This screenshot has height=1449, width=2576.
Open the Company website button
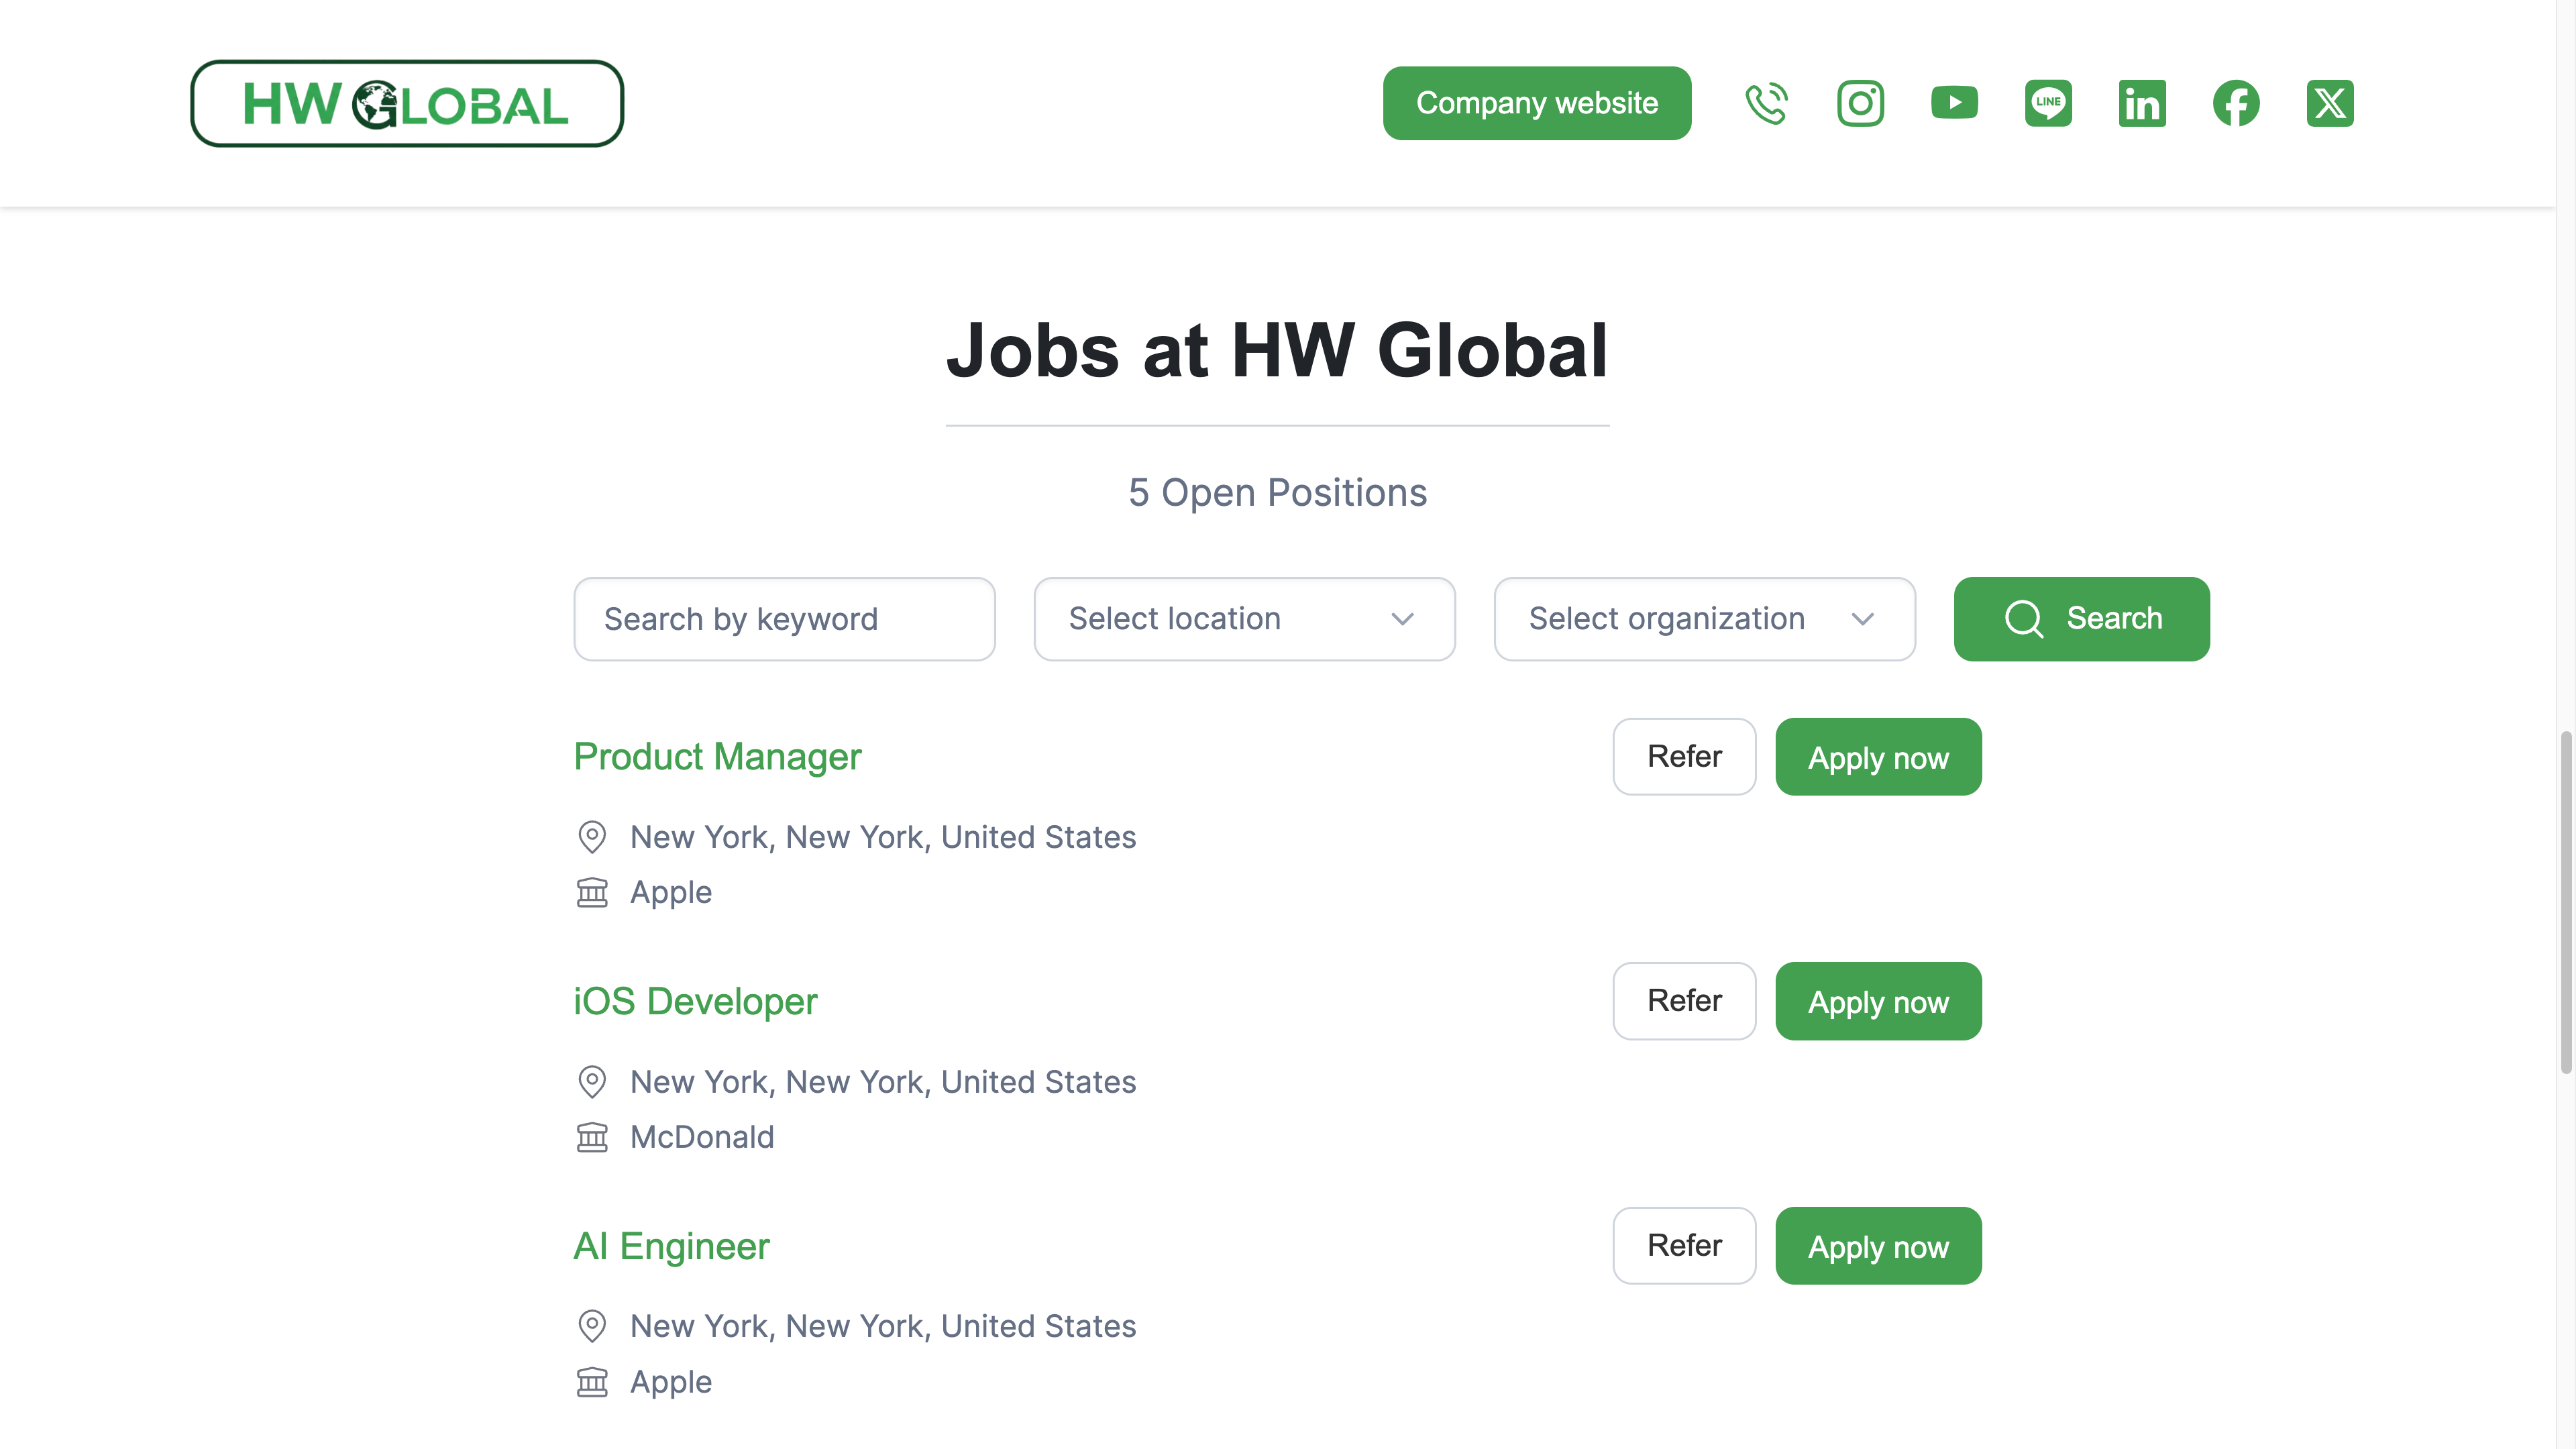[x=1536, y=103]
